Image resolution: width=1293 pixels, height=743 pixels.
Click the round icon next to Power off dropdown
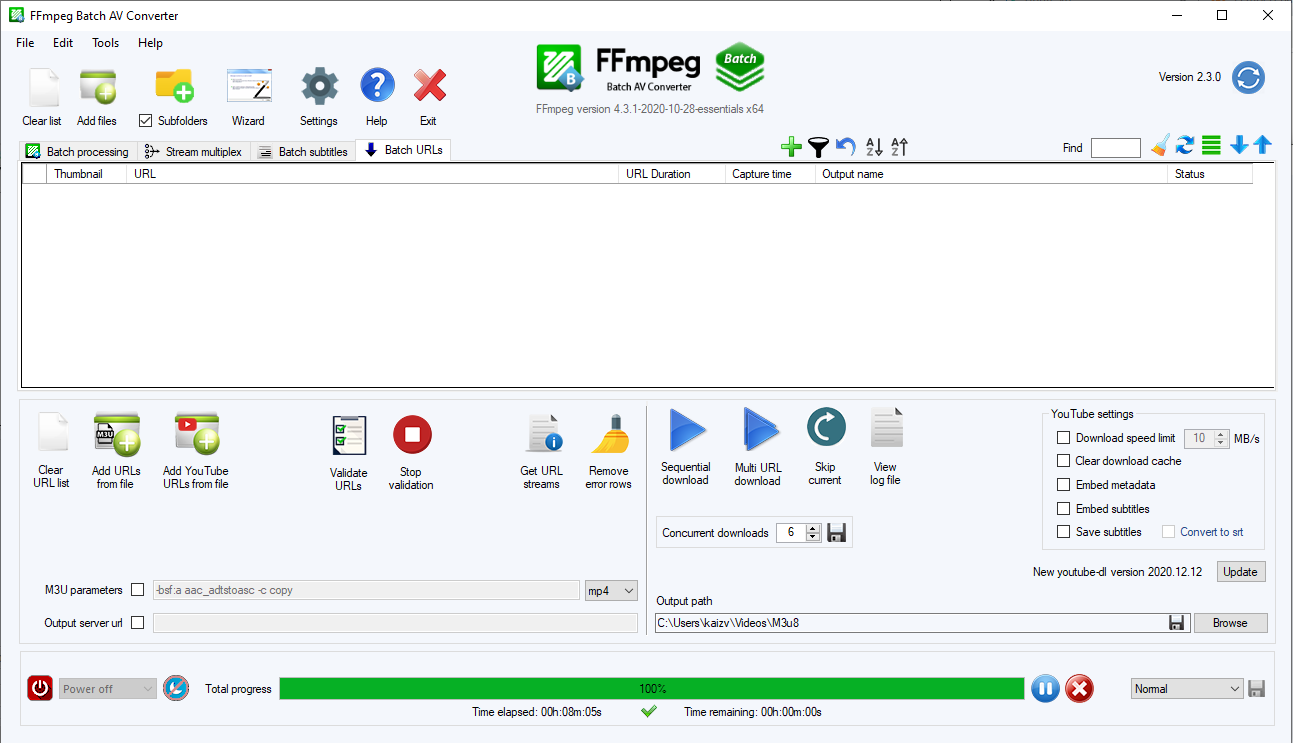(x=176, y=688)
